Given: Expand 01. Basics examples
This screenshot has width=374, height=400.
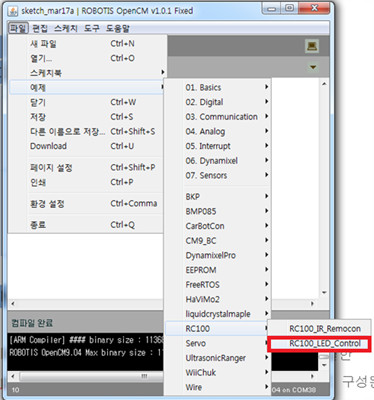Looking at the screenshot, I should click(218, 88).
